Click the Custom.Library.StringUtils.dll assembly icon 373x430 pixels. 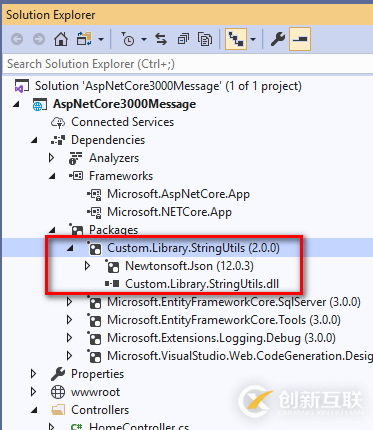112,284
